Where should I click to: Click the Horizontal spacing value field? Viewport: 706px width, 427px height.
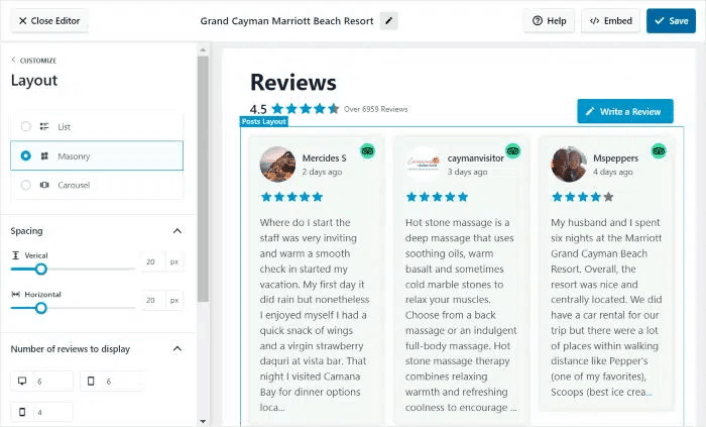(x=153, y=300)
